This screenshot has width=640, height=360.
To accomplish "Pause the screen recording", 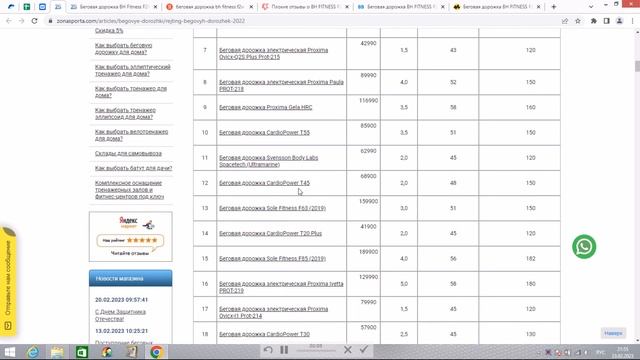I will tap(284, 350).
